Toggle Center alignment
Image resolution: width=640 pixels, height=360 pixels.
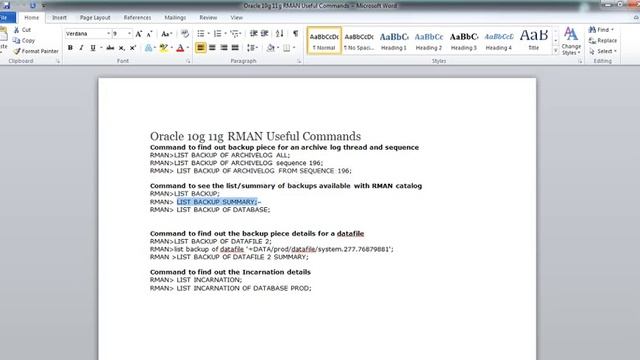[x=212, y=48]
